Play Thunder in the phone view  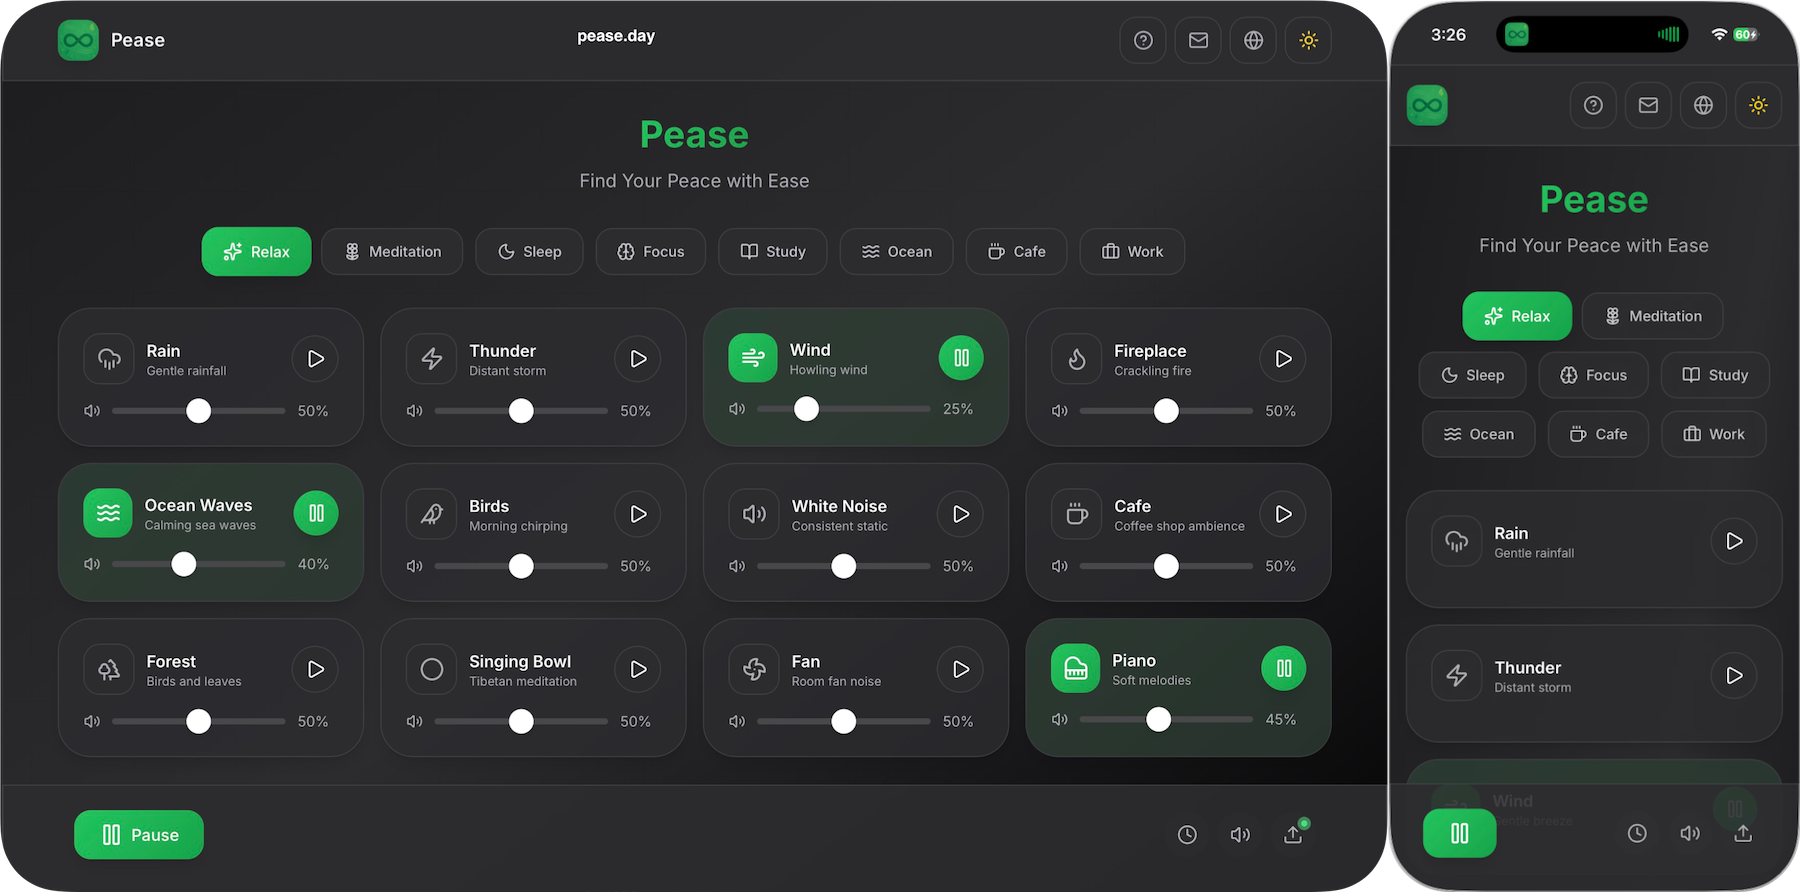point(1734,676)
